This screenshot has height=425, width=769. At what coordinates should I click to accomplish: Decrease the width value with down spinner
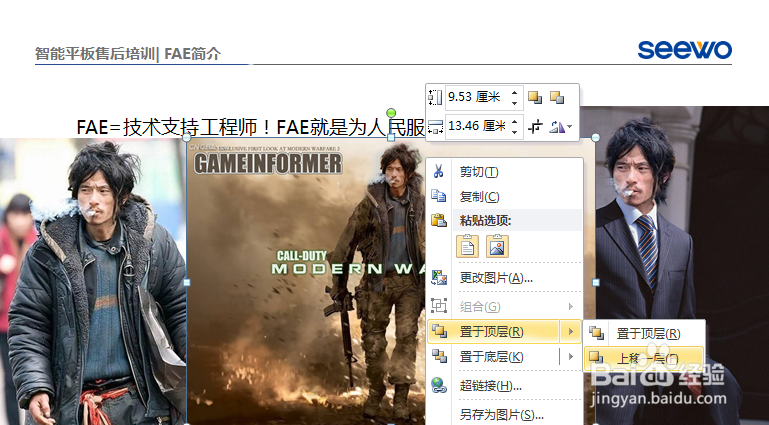514,132
